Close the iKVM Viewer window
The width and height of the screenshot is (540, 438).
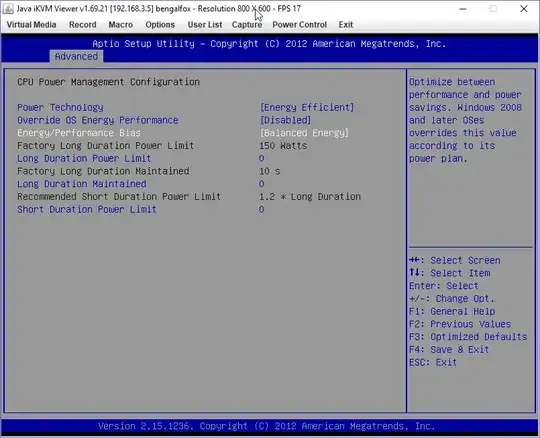tap(523, 9)
